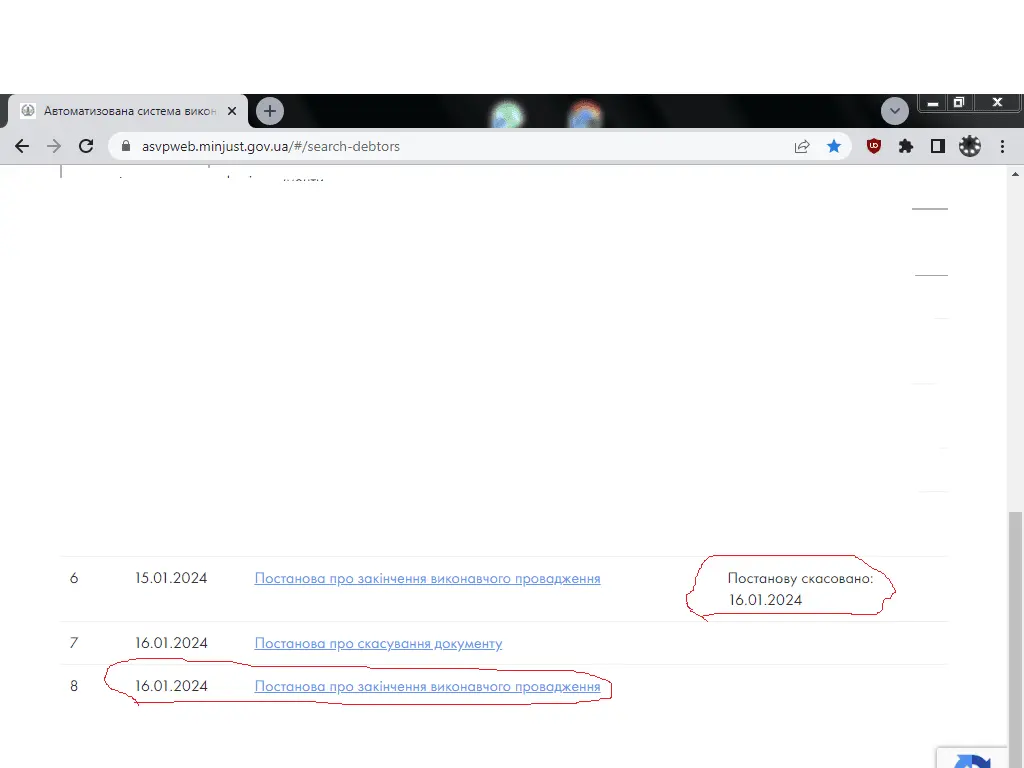Open the Extensions puzzle menu
The width and height of the screenshot is (1024, 768).
pos(906,146)
